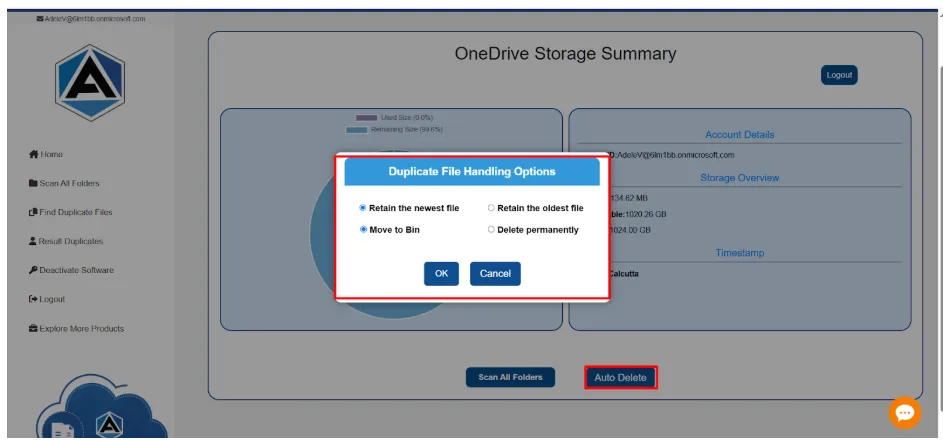Open the orange chat bubble widget
The width and height of the screenshot is (943, 440).
click(904, 412)
